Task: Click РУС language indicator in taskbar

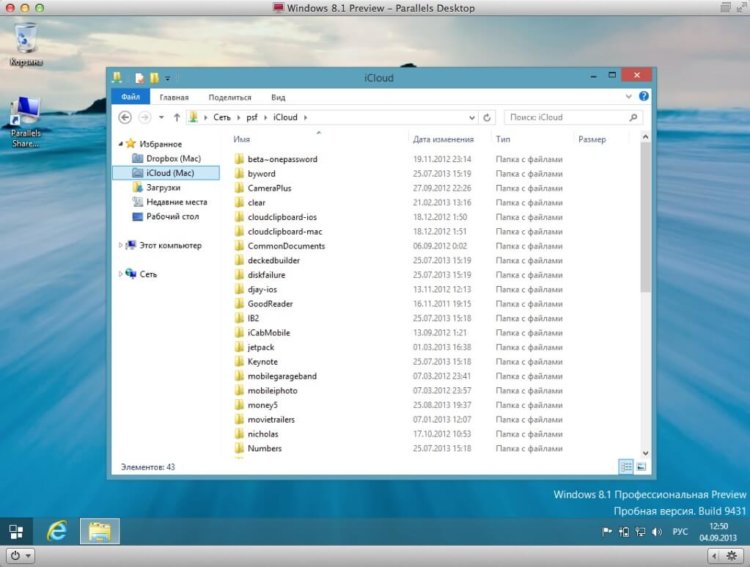Action: pyautogui.click(x=680, y=532)
